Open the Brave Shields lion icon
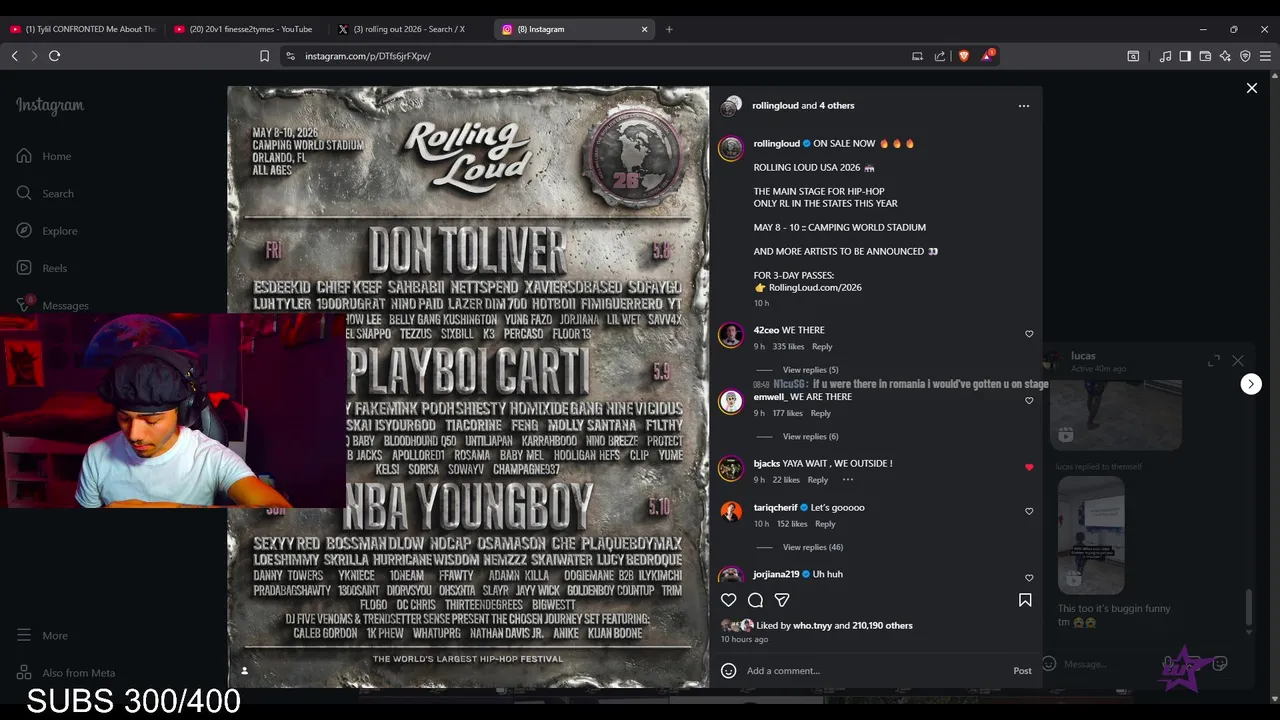The image size is (1280, 720). 964,56
